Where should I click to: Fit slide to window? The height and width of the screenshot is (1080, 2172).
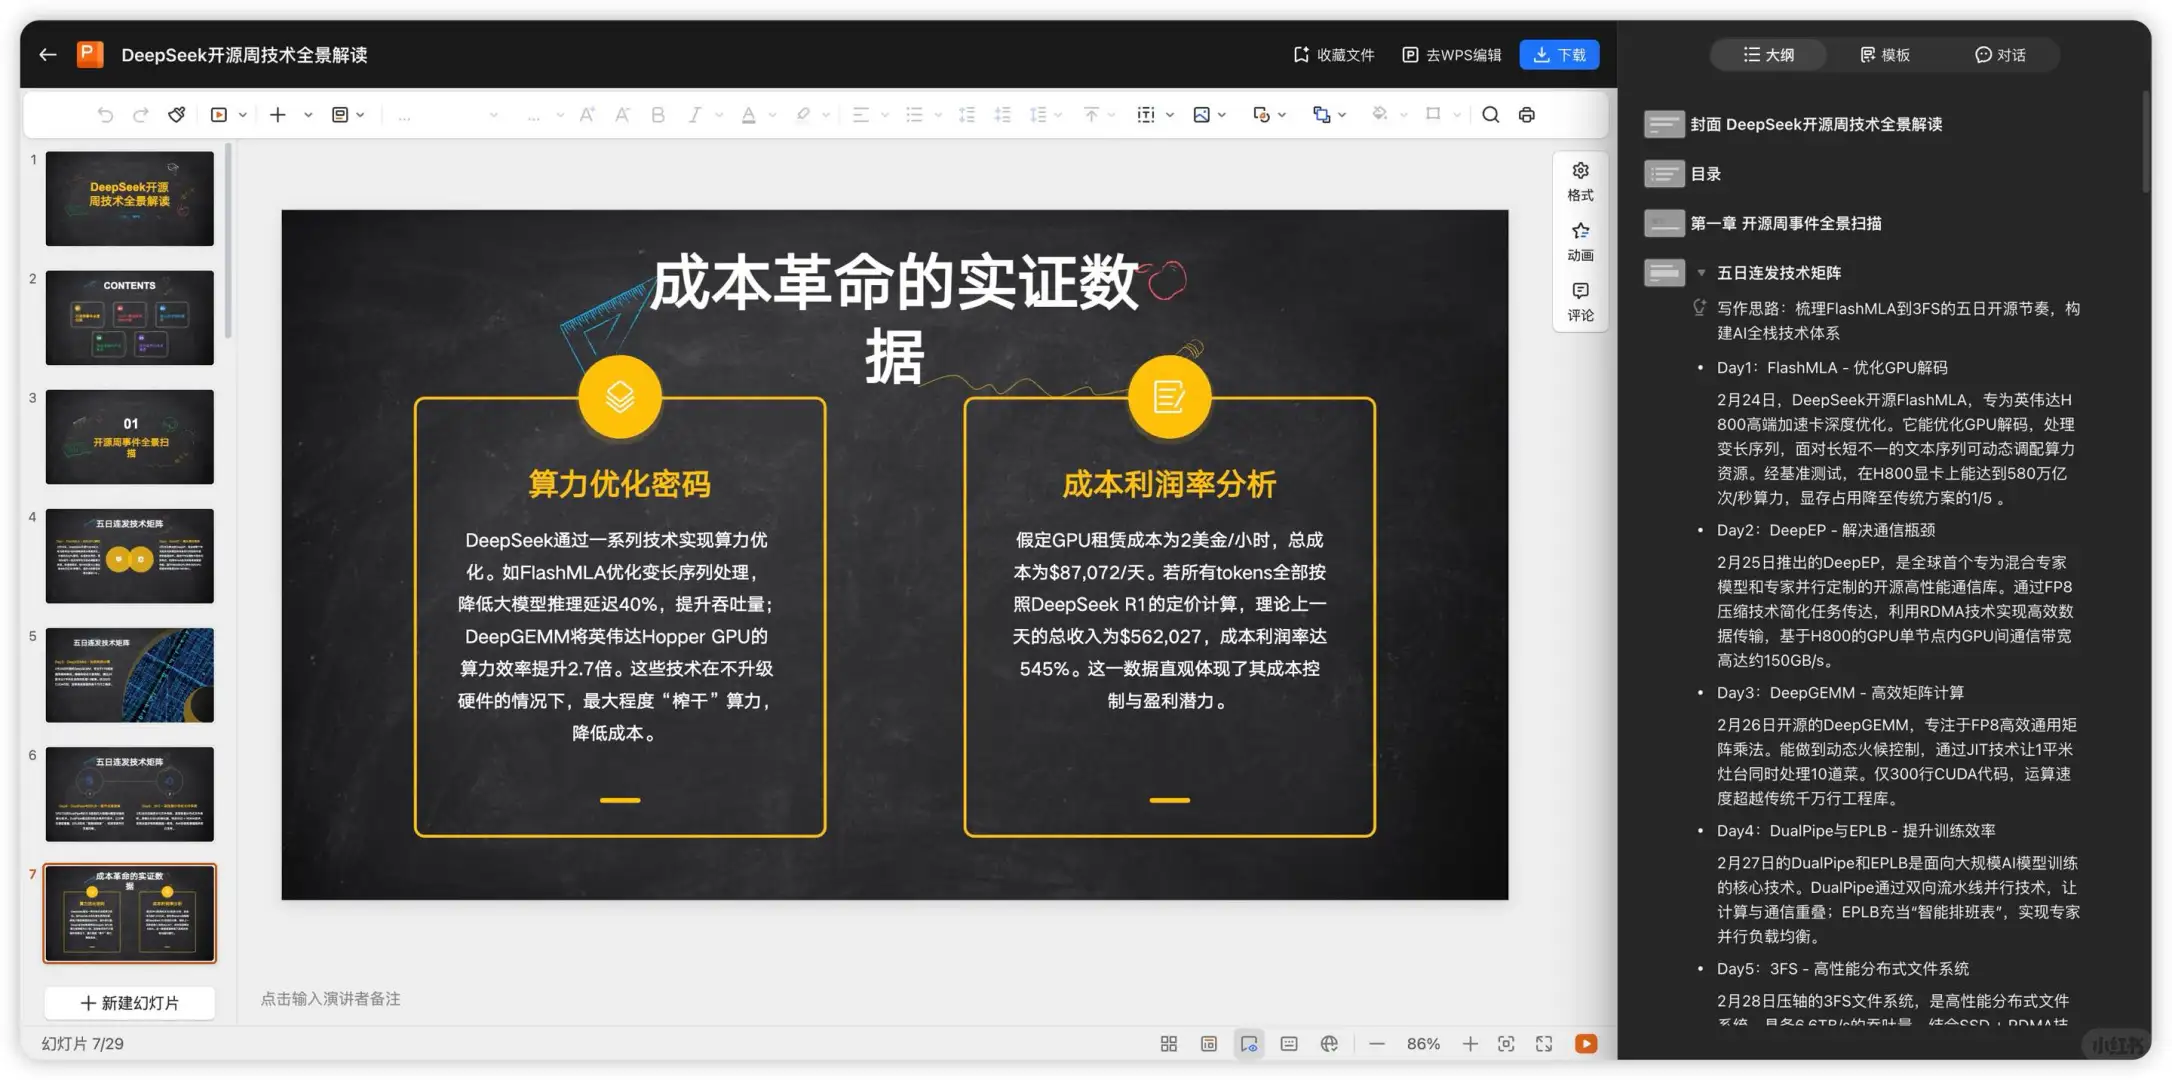tap(1506, 1044)
